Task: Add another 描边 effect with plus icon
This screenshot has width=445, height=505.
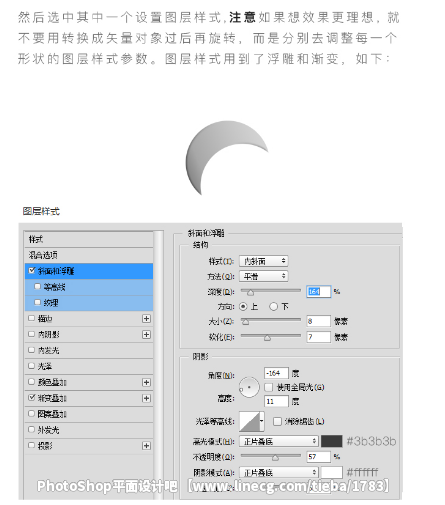Action: click(146, 319)
